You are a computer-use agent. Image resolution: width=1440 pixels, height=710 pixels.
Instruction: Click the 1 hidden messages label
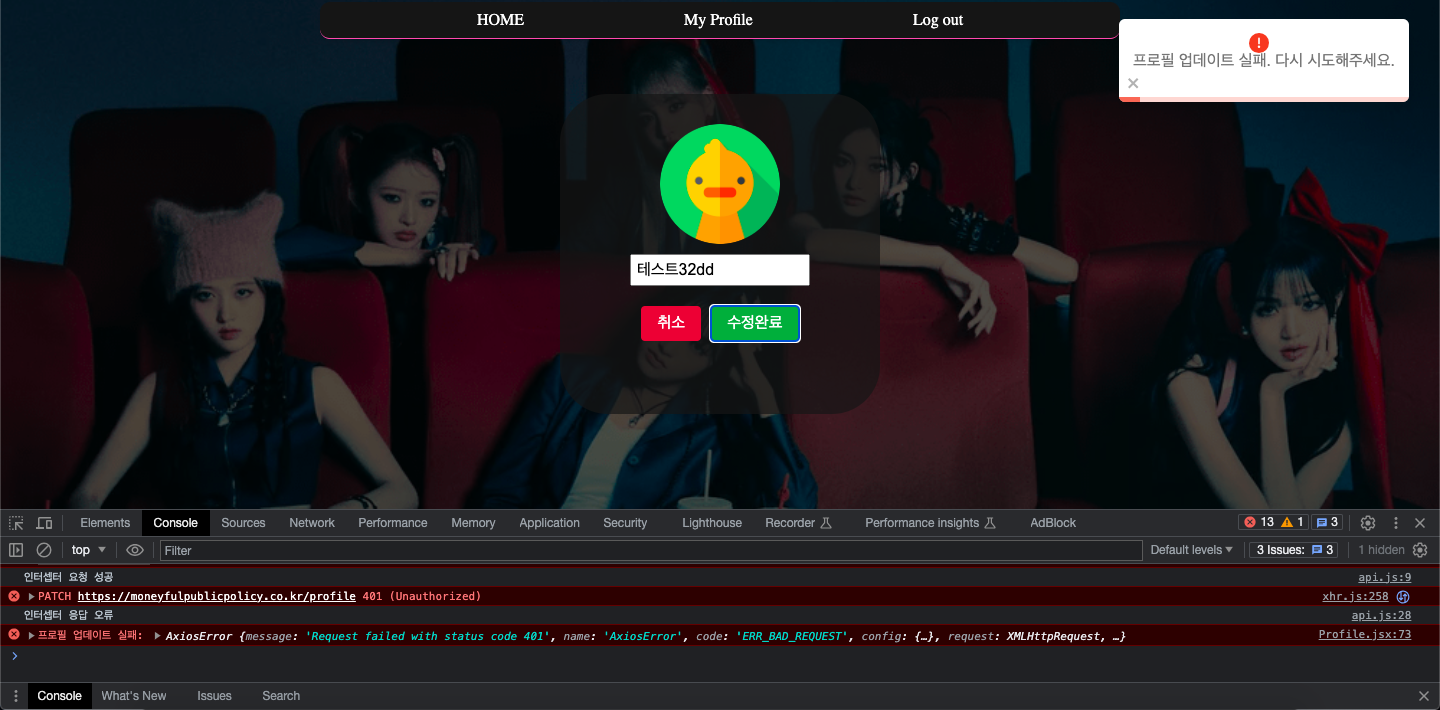pos(1381,550)
